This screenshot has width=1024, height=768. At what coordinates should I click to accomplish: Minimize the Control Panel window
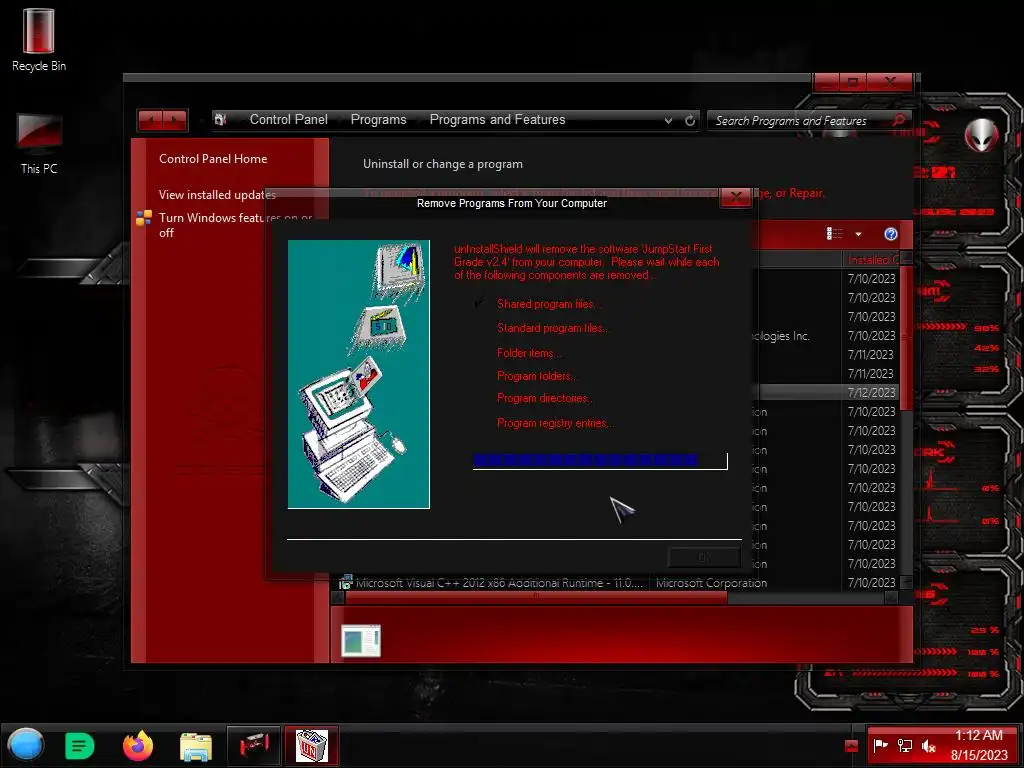[826, 82]
